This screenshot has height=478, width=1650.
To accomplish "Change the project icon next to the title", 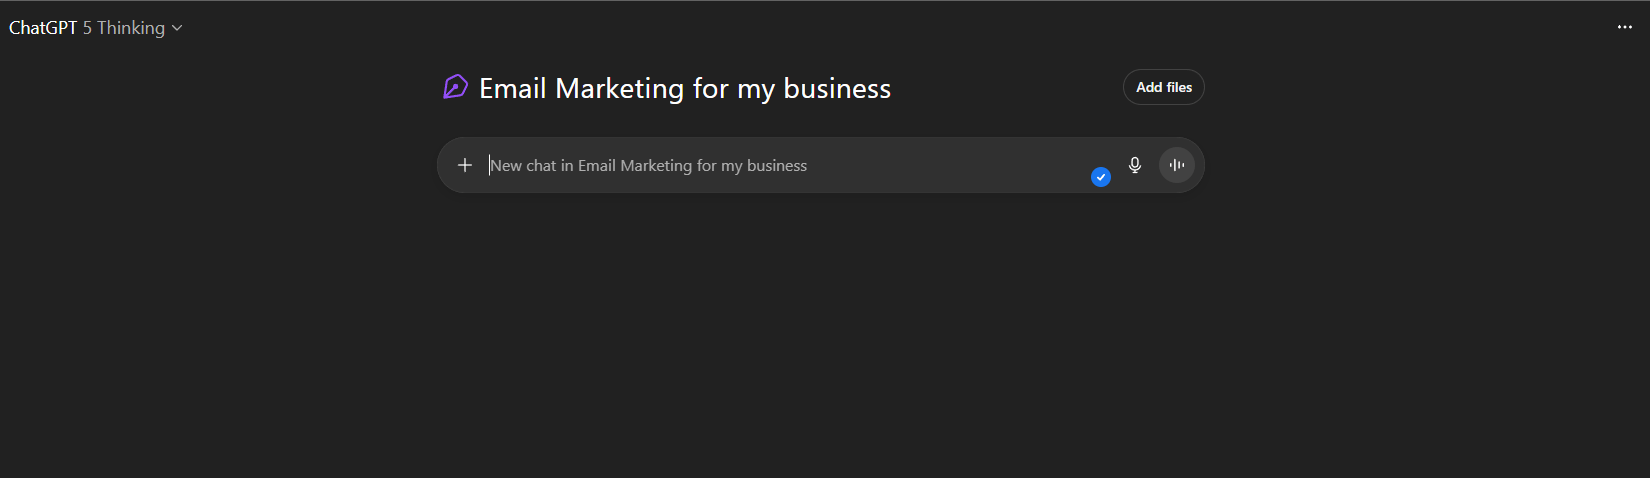I will tap(455, 88).
